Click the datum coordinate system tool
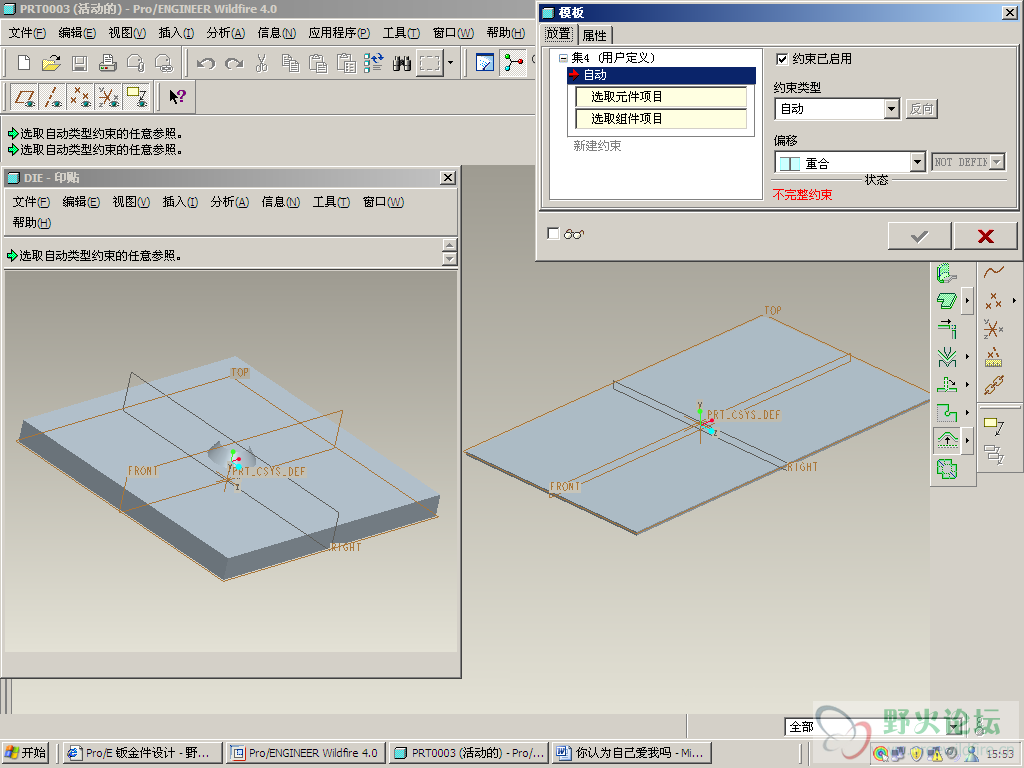The height and width of the screenshot is (768, 1024). (993, 328)
